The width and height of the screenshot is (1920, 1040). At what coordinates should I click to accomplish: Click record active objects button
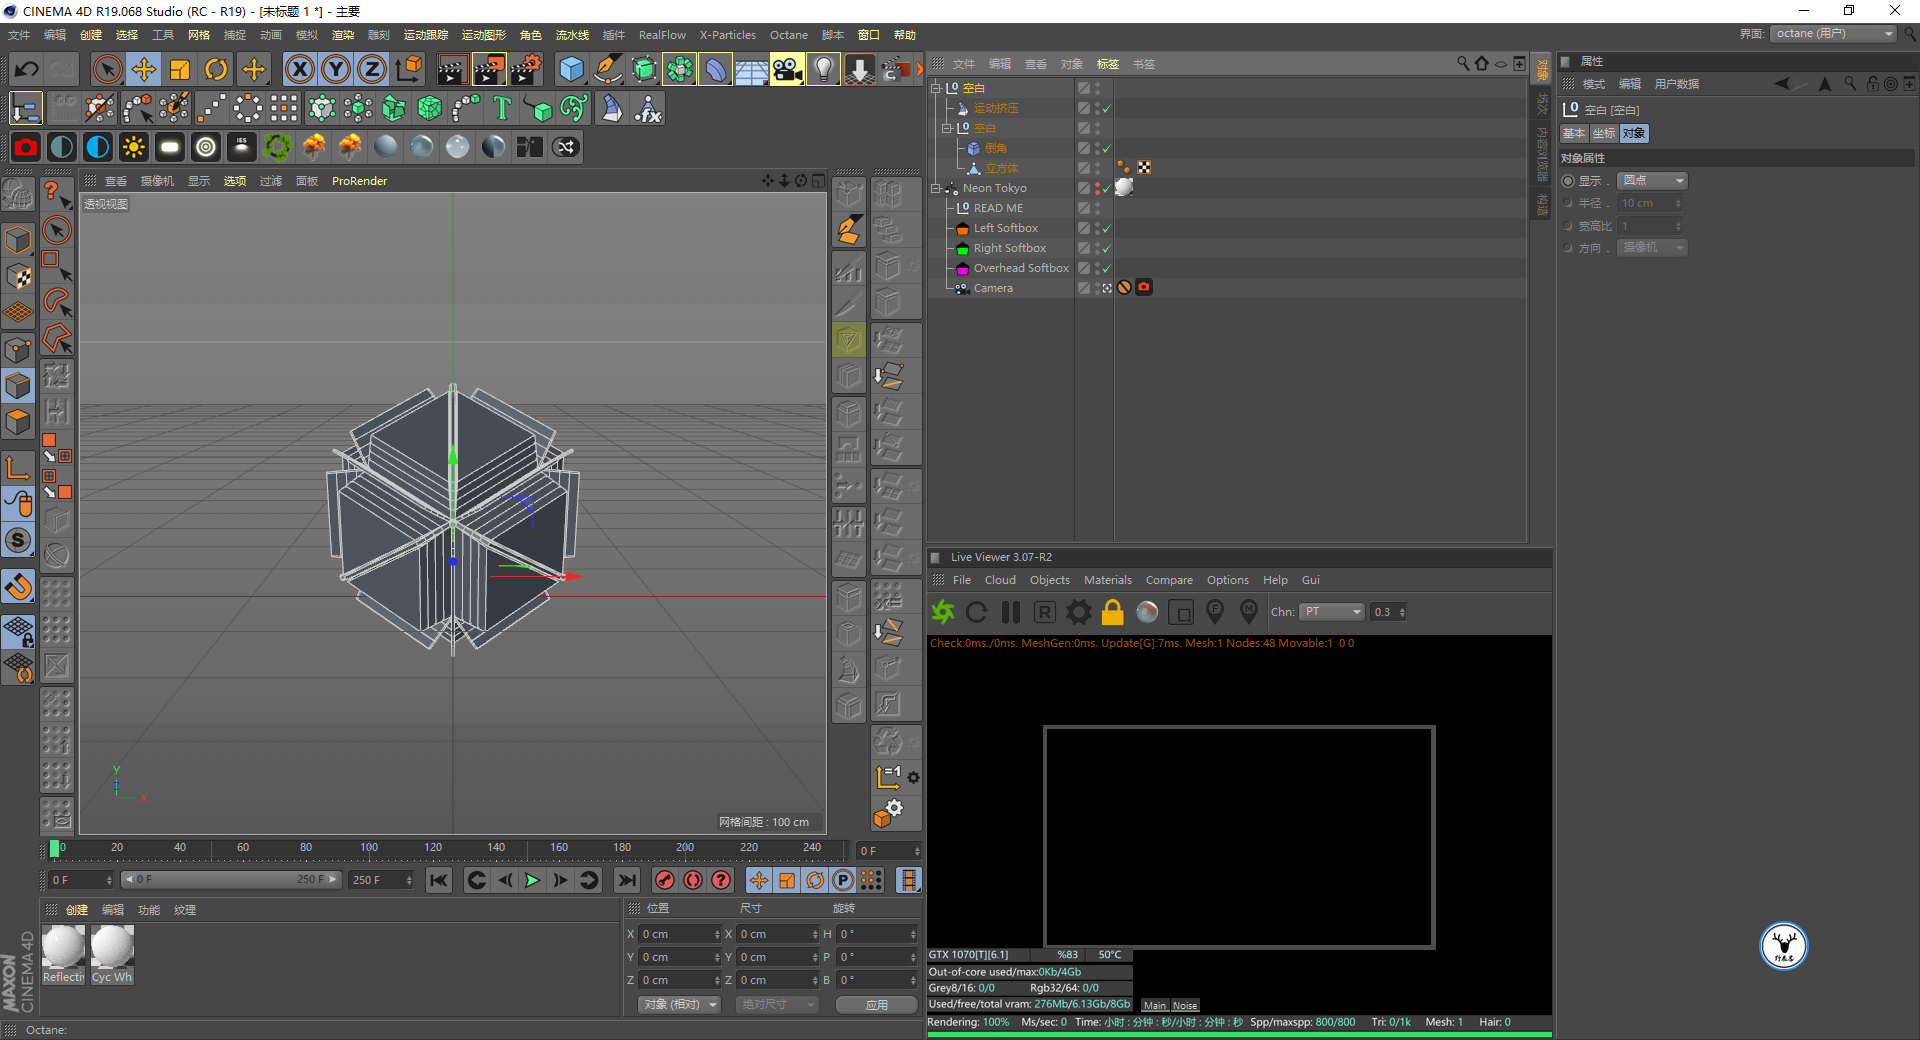pos(664,880)
